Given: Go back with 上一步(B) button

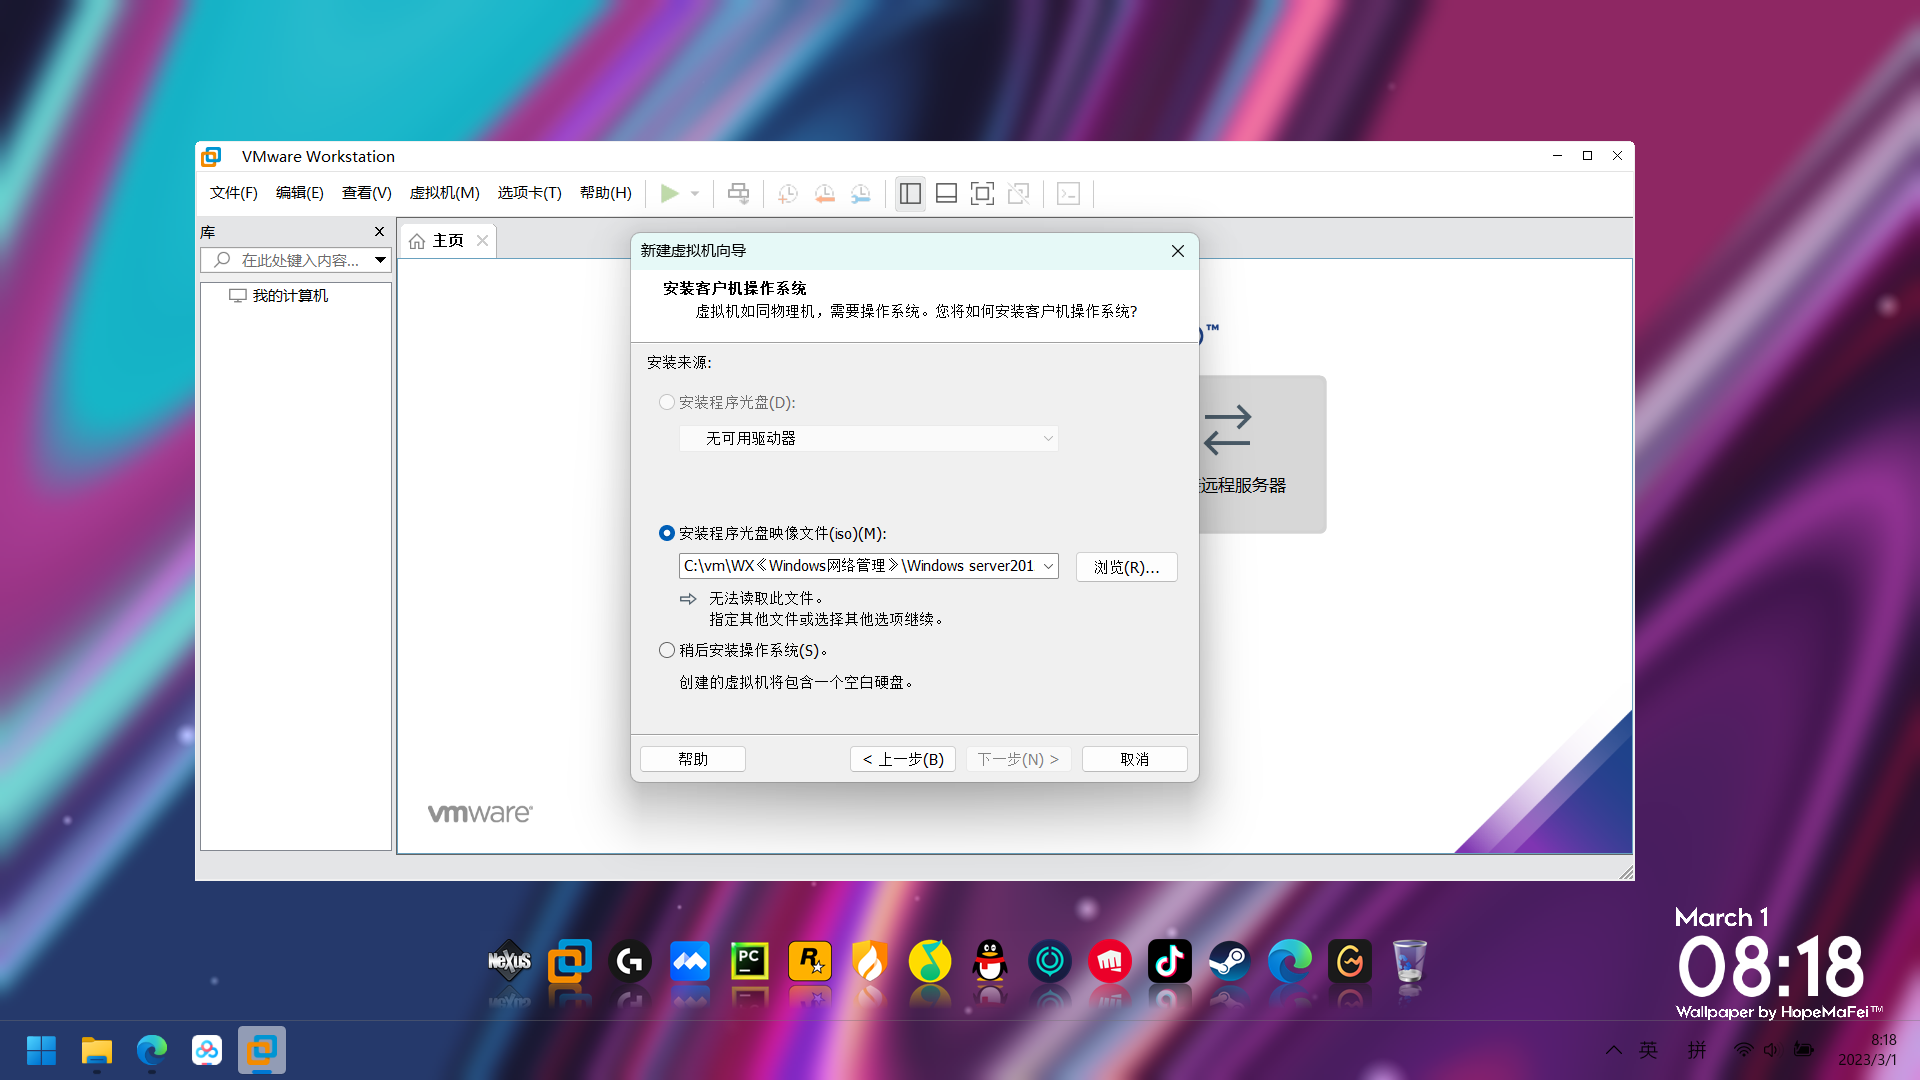Looking at the screenshot, I should 903,759.
